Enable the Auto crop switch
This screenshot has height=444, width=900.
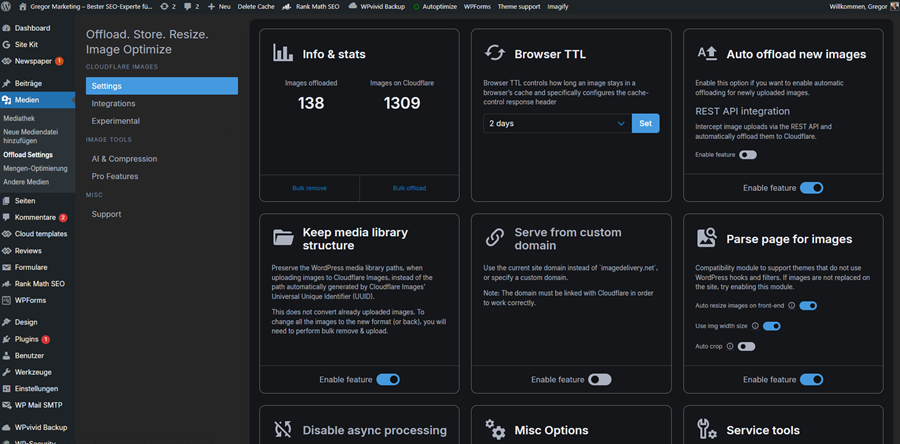point(746,346)
